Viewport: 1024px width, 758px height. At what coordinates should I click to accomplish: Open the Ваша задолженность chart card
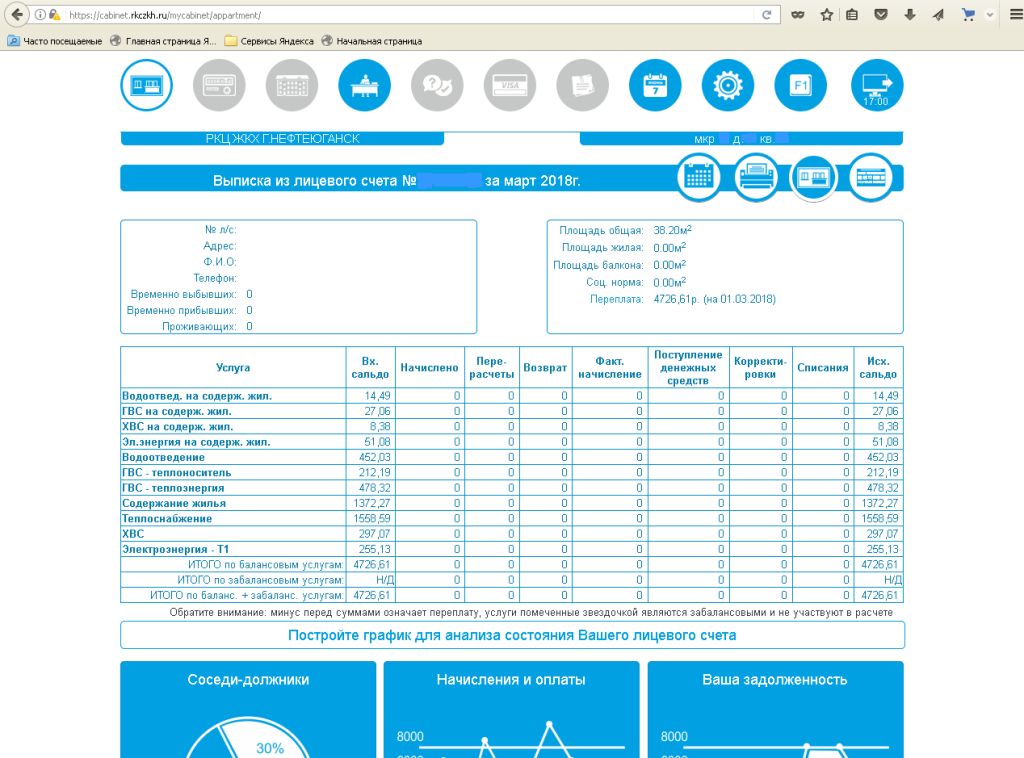775,710
